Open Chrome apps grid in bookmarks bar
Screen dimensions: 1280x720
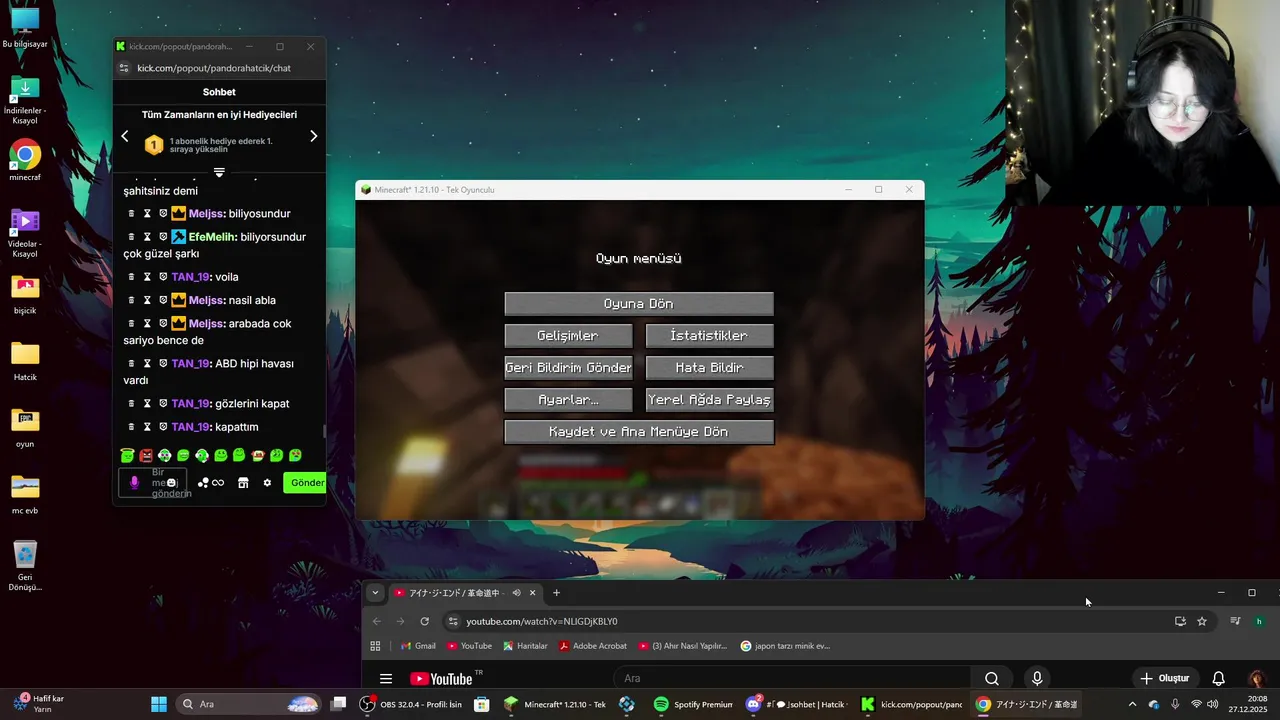coord(376,646)
